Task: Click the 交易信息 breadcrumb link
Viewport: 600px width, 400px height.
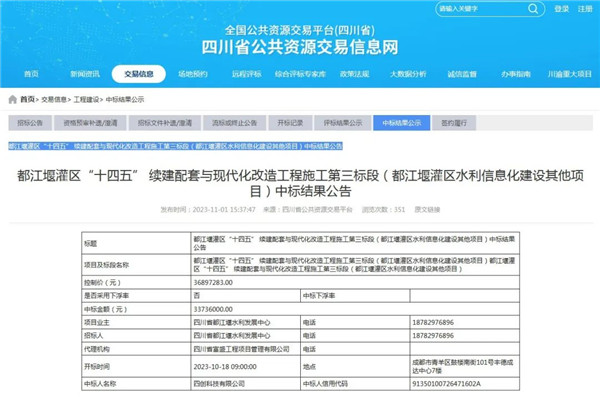Action: (54, 99)
